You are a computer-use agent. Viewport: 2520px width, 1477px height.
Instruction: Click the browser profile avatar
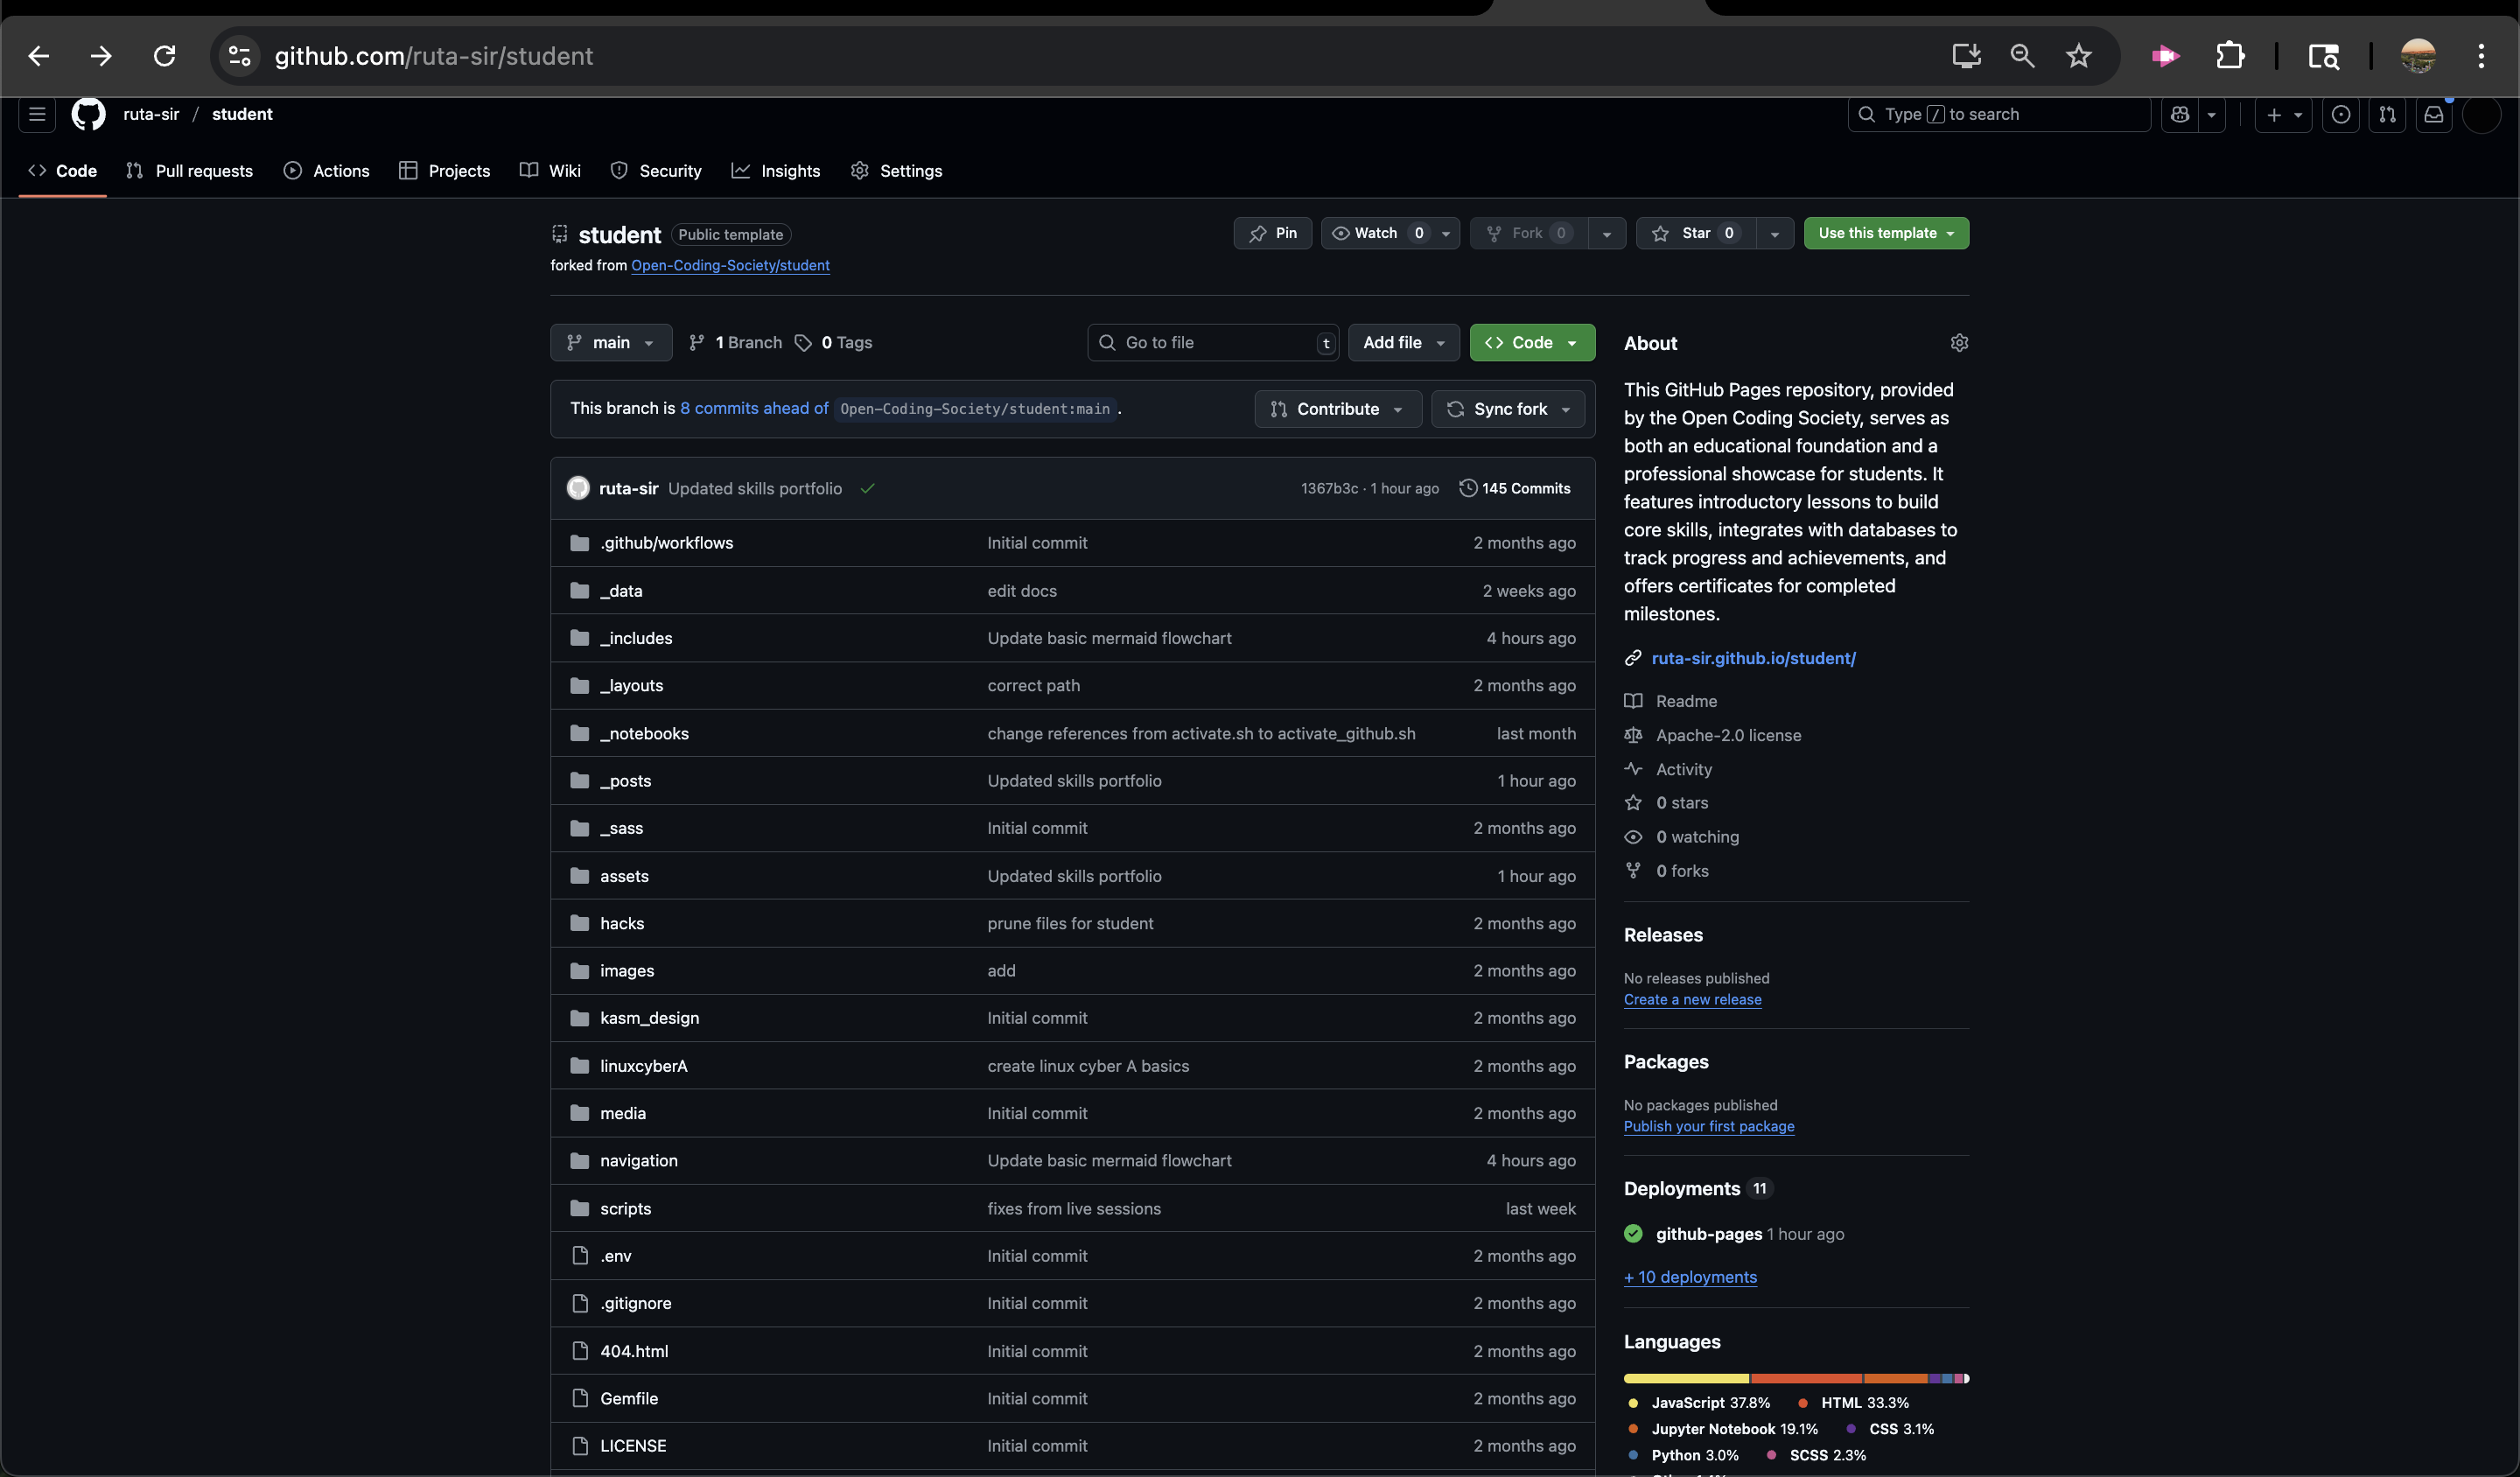click(2418, 56)
